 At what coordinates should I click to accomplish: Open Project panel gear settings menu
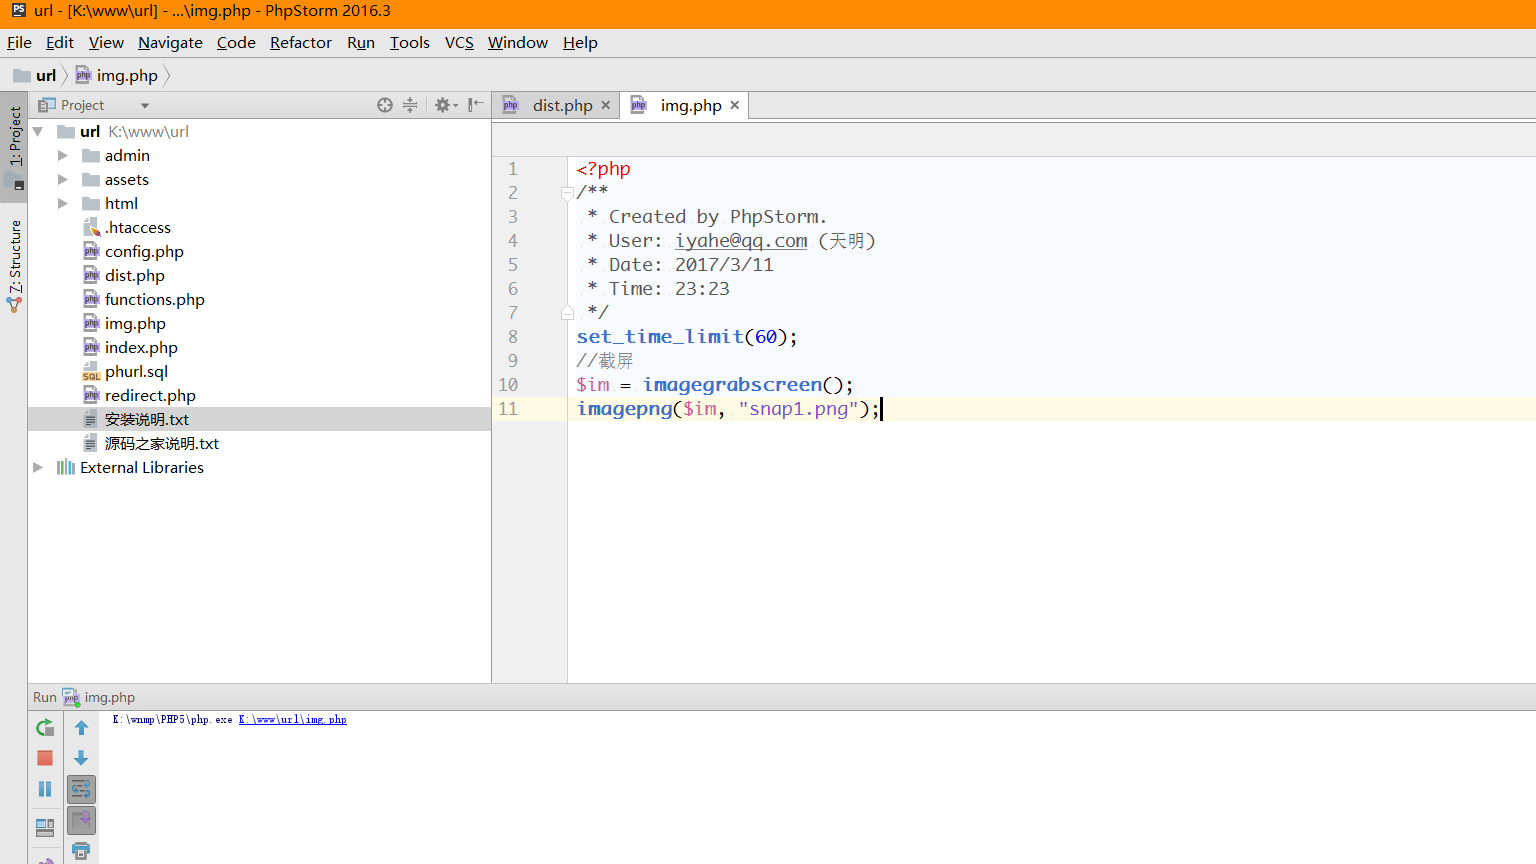pos(445,105)
